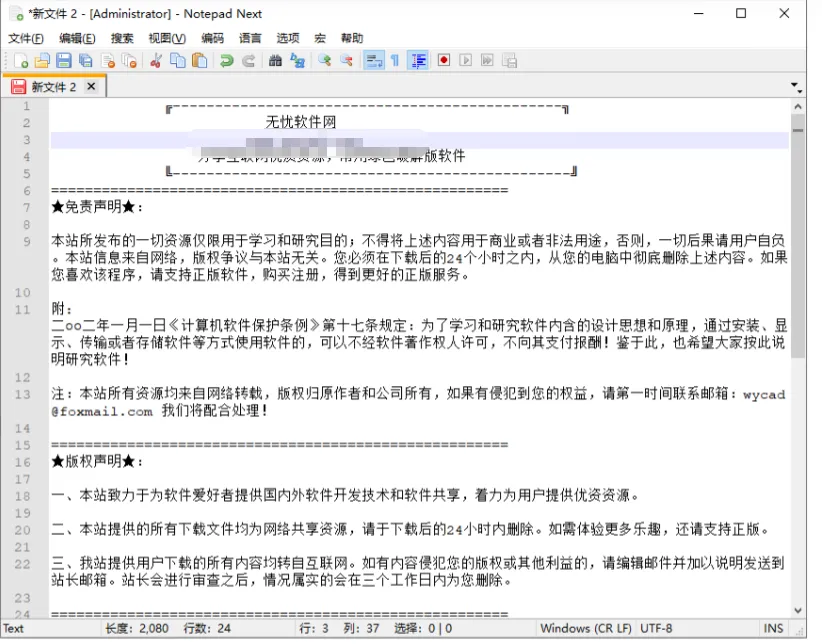
Task: Click the INS indicator in the status bar
Action: click(773, 628)
